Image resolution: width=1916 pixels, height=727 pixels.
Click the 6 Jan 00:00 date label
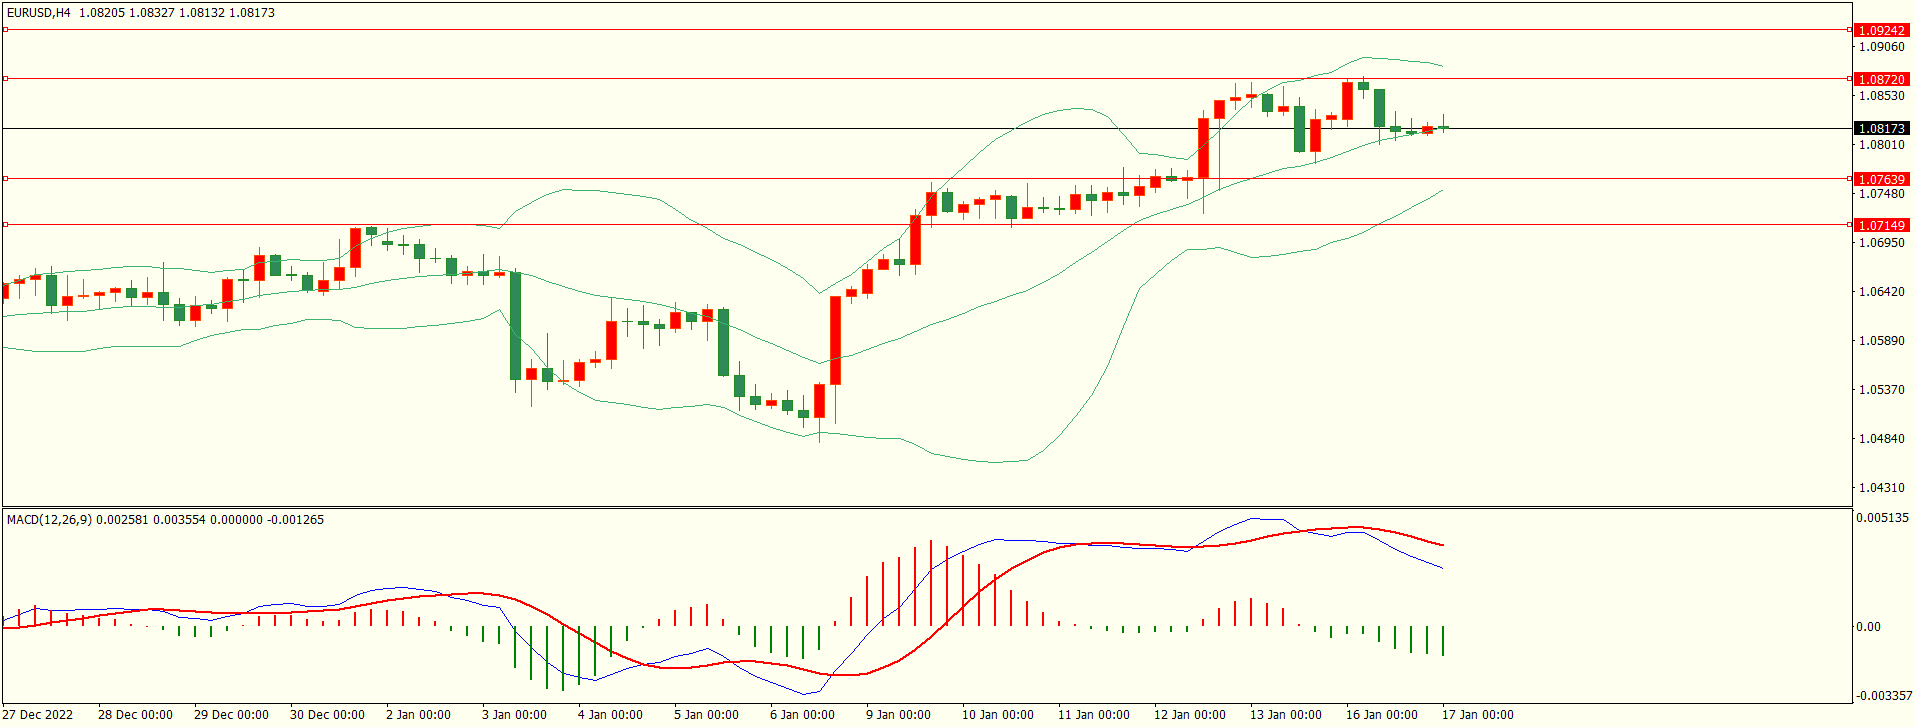pyautogui.click(x=802, y=714)
